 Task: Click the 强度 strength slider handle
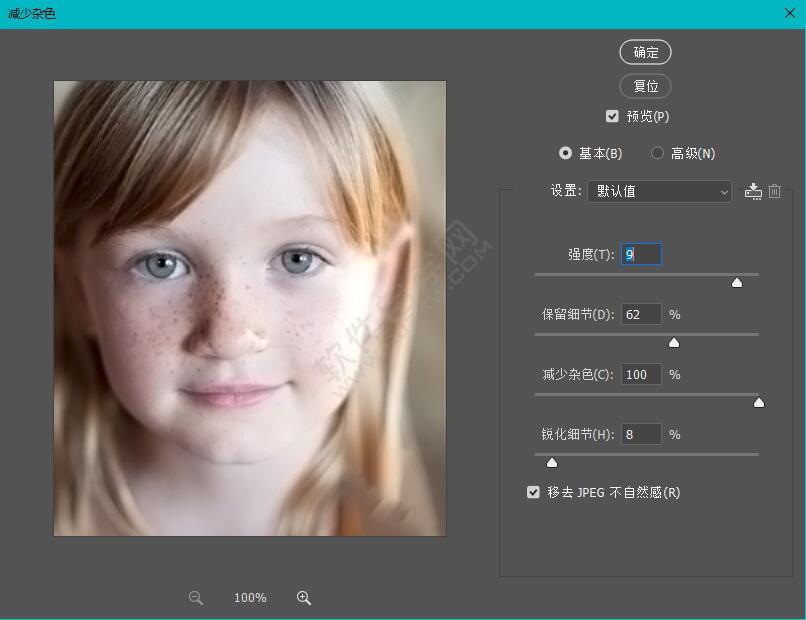tap(737, 283)
